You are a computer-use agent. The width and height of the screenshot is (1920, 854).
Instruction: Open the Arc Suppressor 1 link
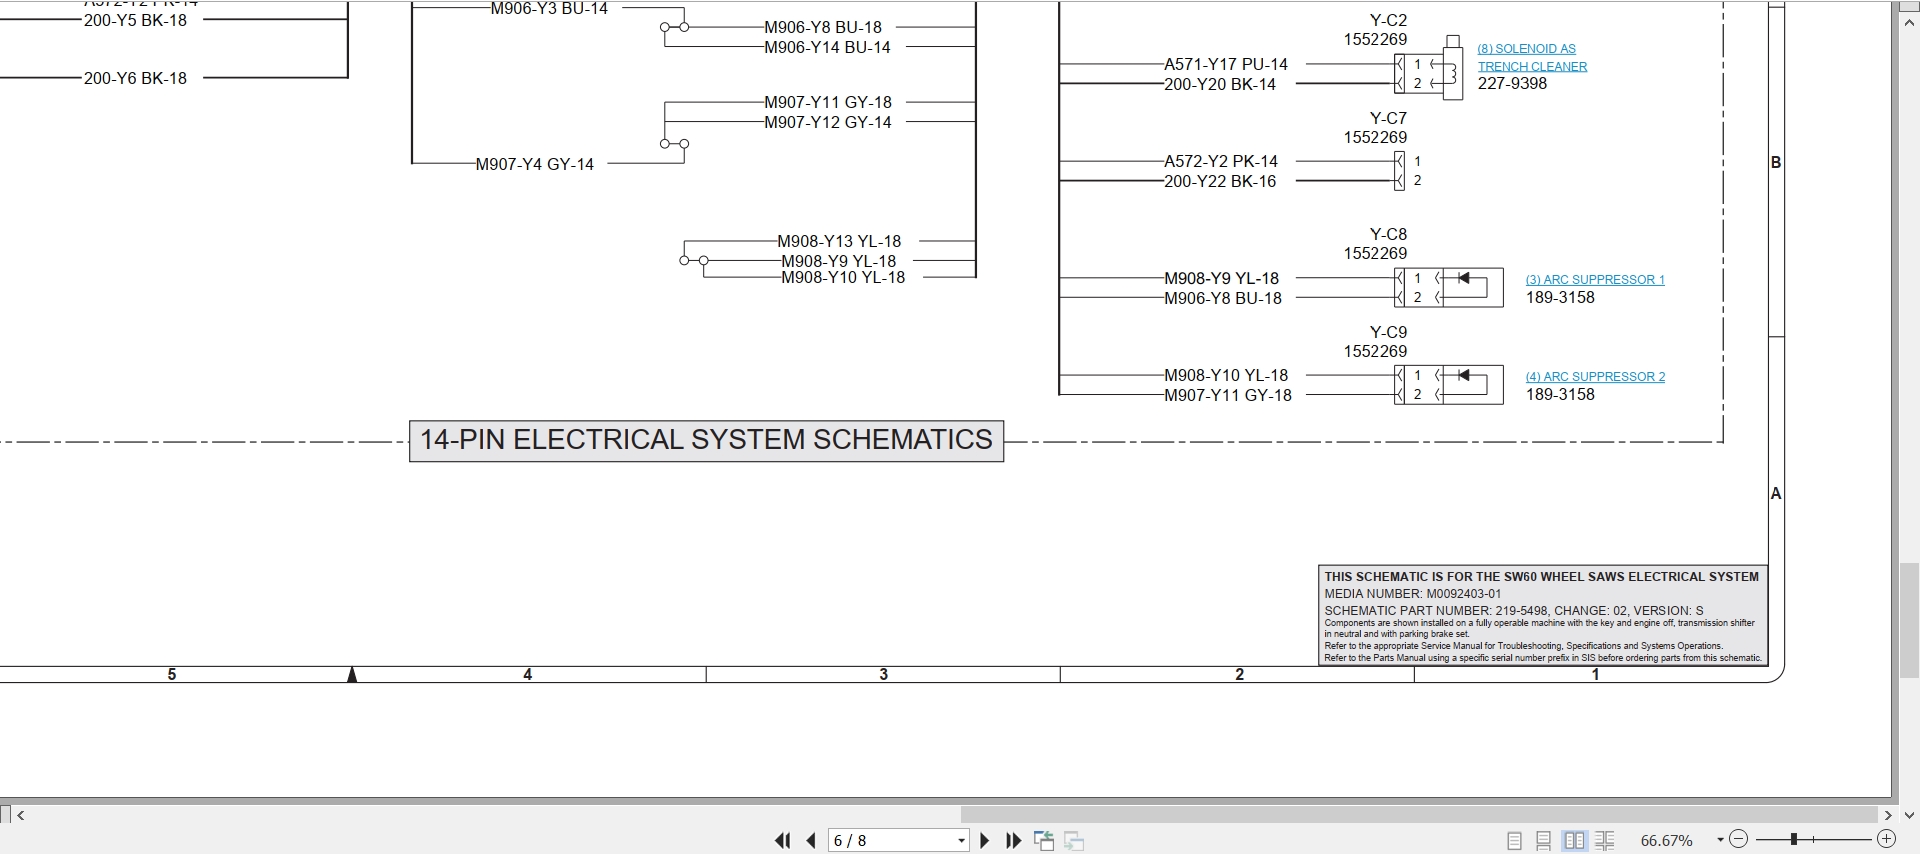pos(1595,280)
